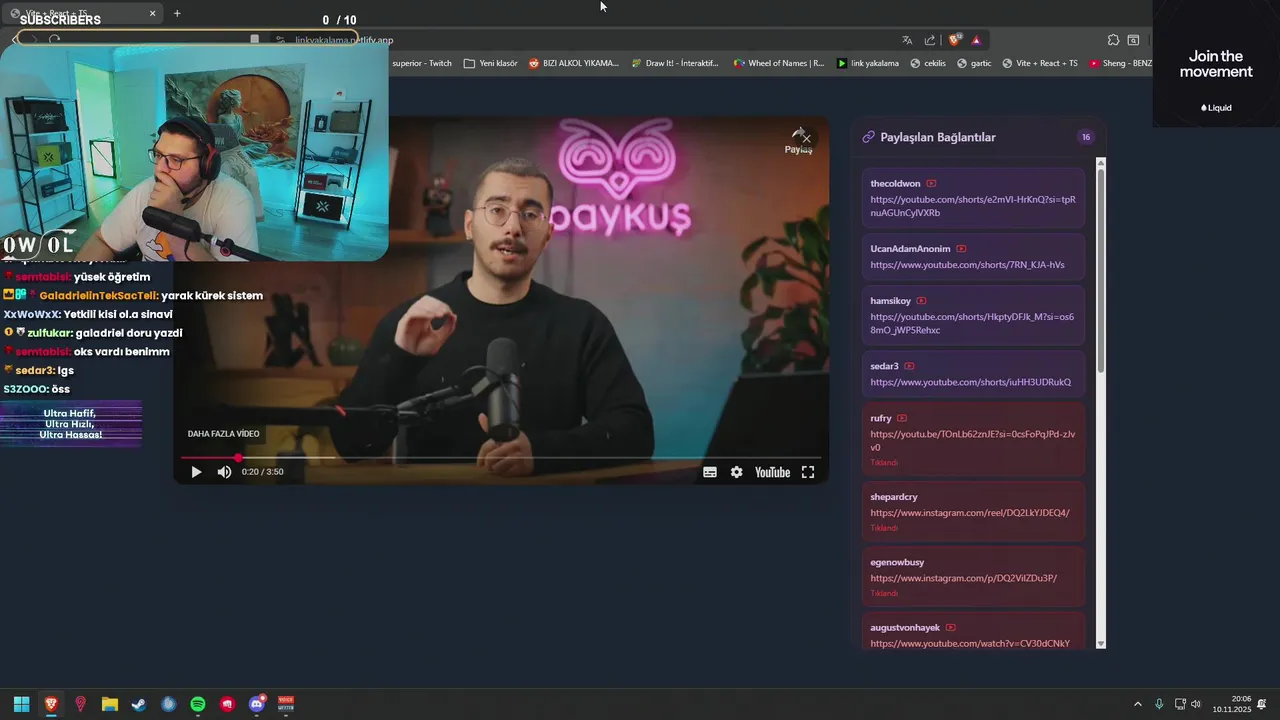Viewport: 1280px width, 720px height.
Task: Open the 'Sheng - BENZ' bookmark
Action: pos(1121,63)
